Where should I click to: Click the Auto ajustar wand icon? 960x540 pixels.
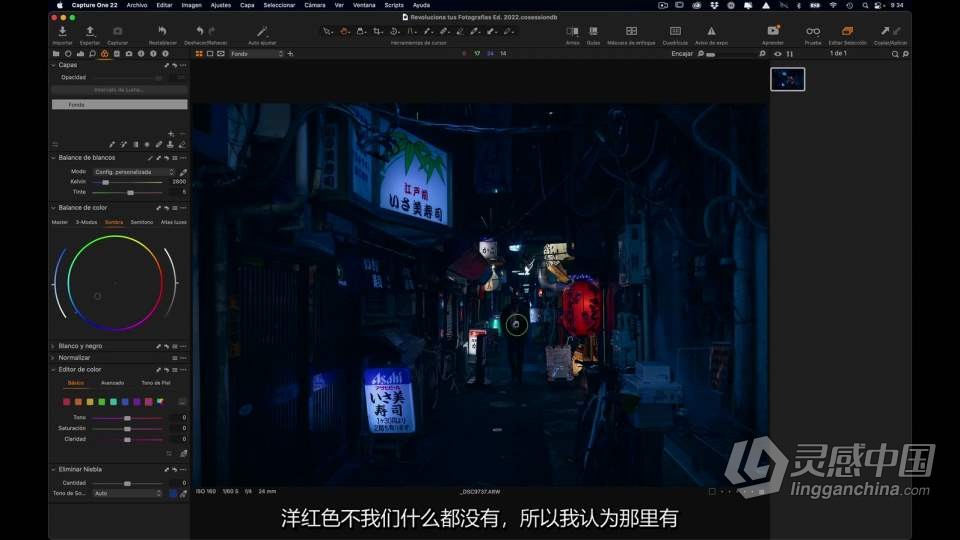pos(262,31)
